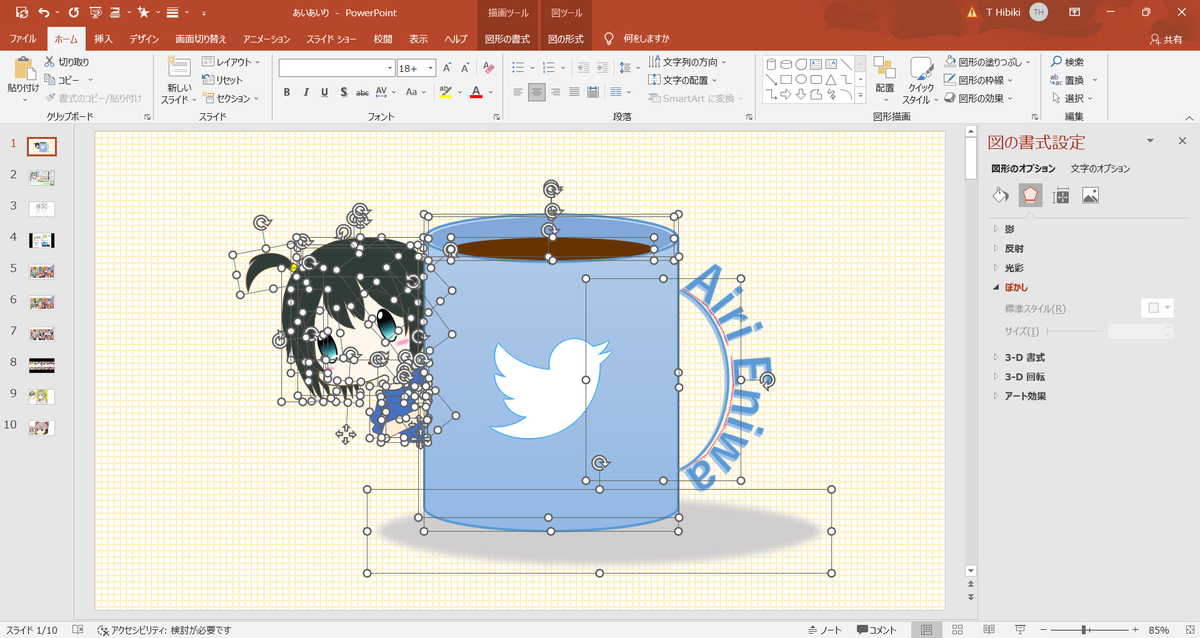Click the Paste (貼り付け) clipboard icon
The height and width of the screenshot is (638, 1200).
(x=23, y=68)
